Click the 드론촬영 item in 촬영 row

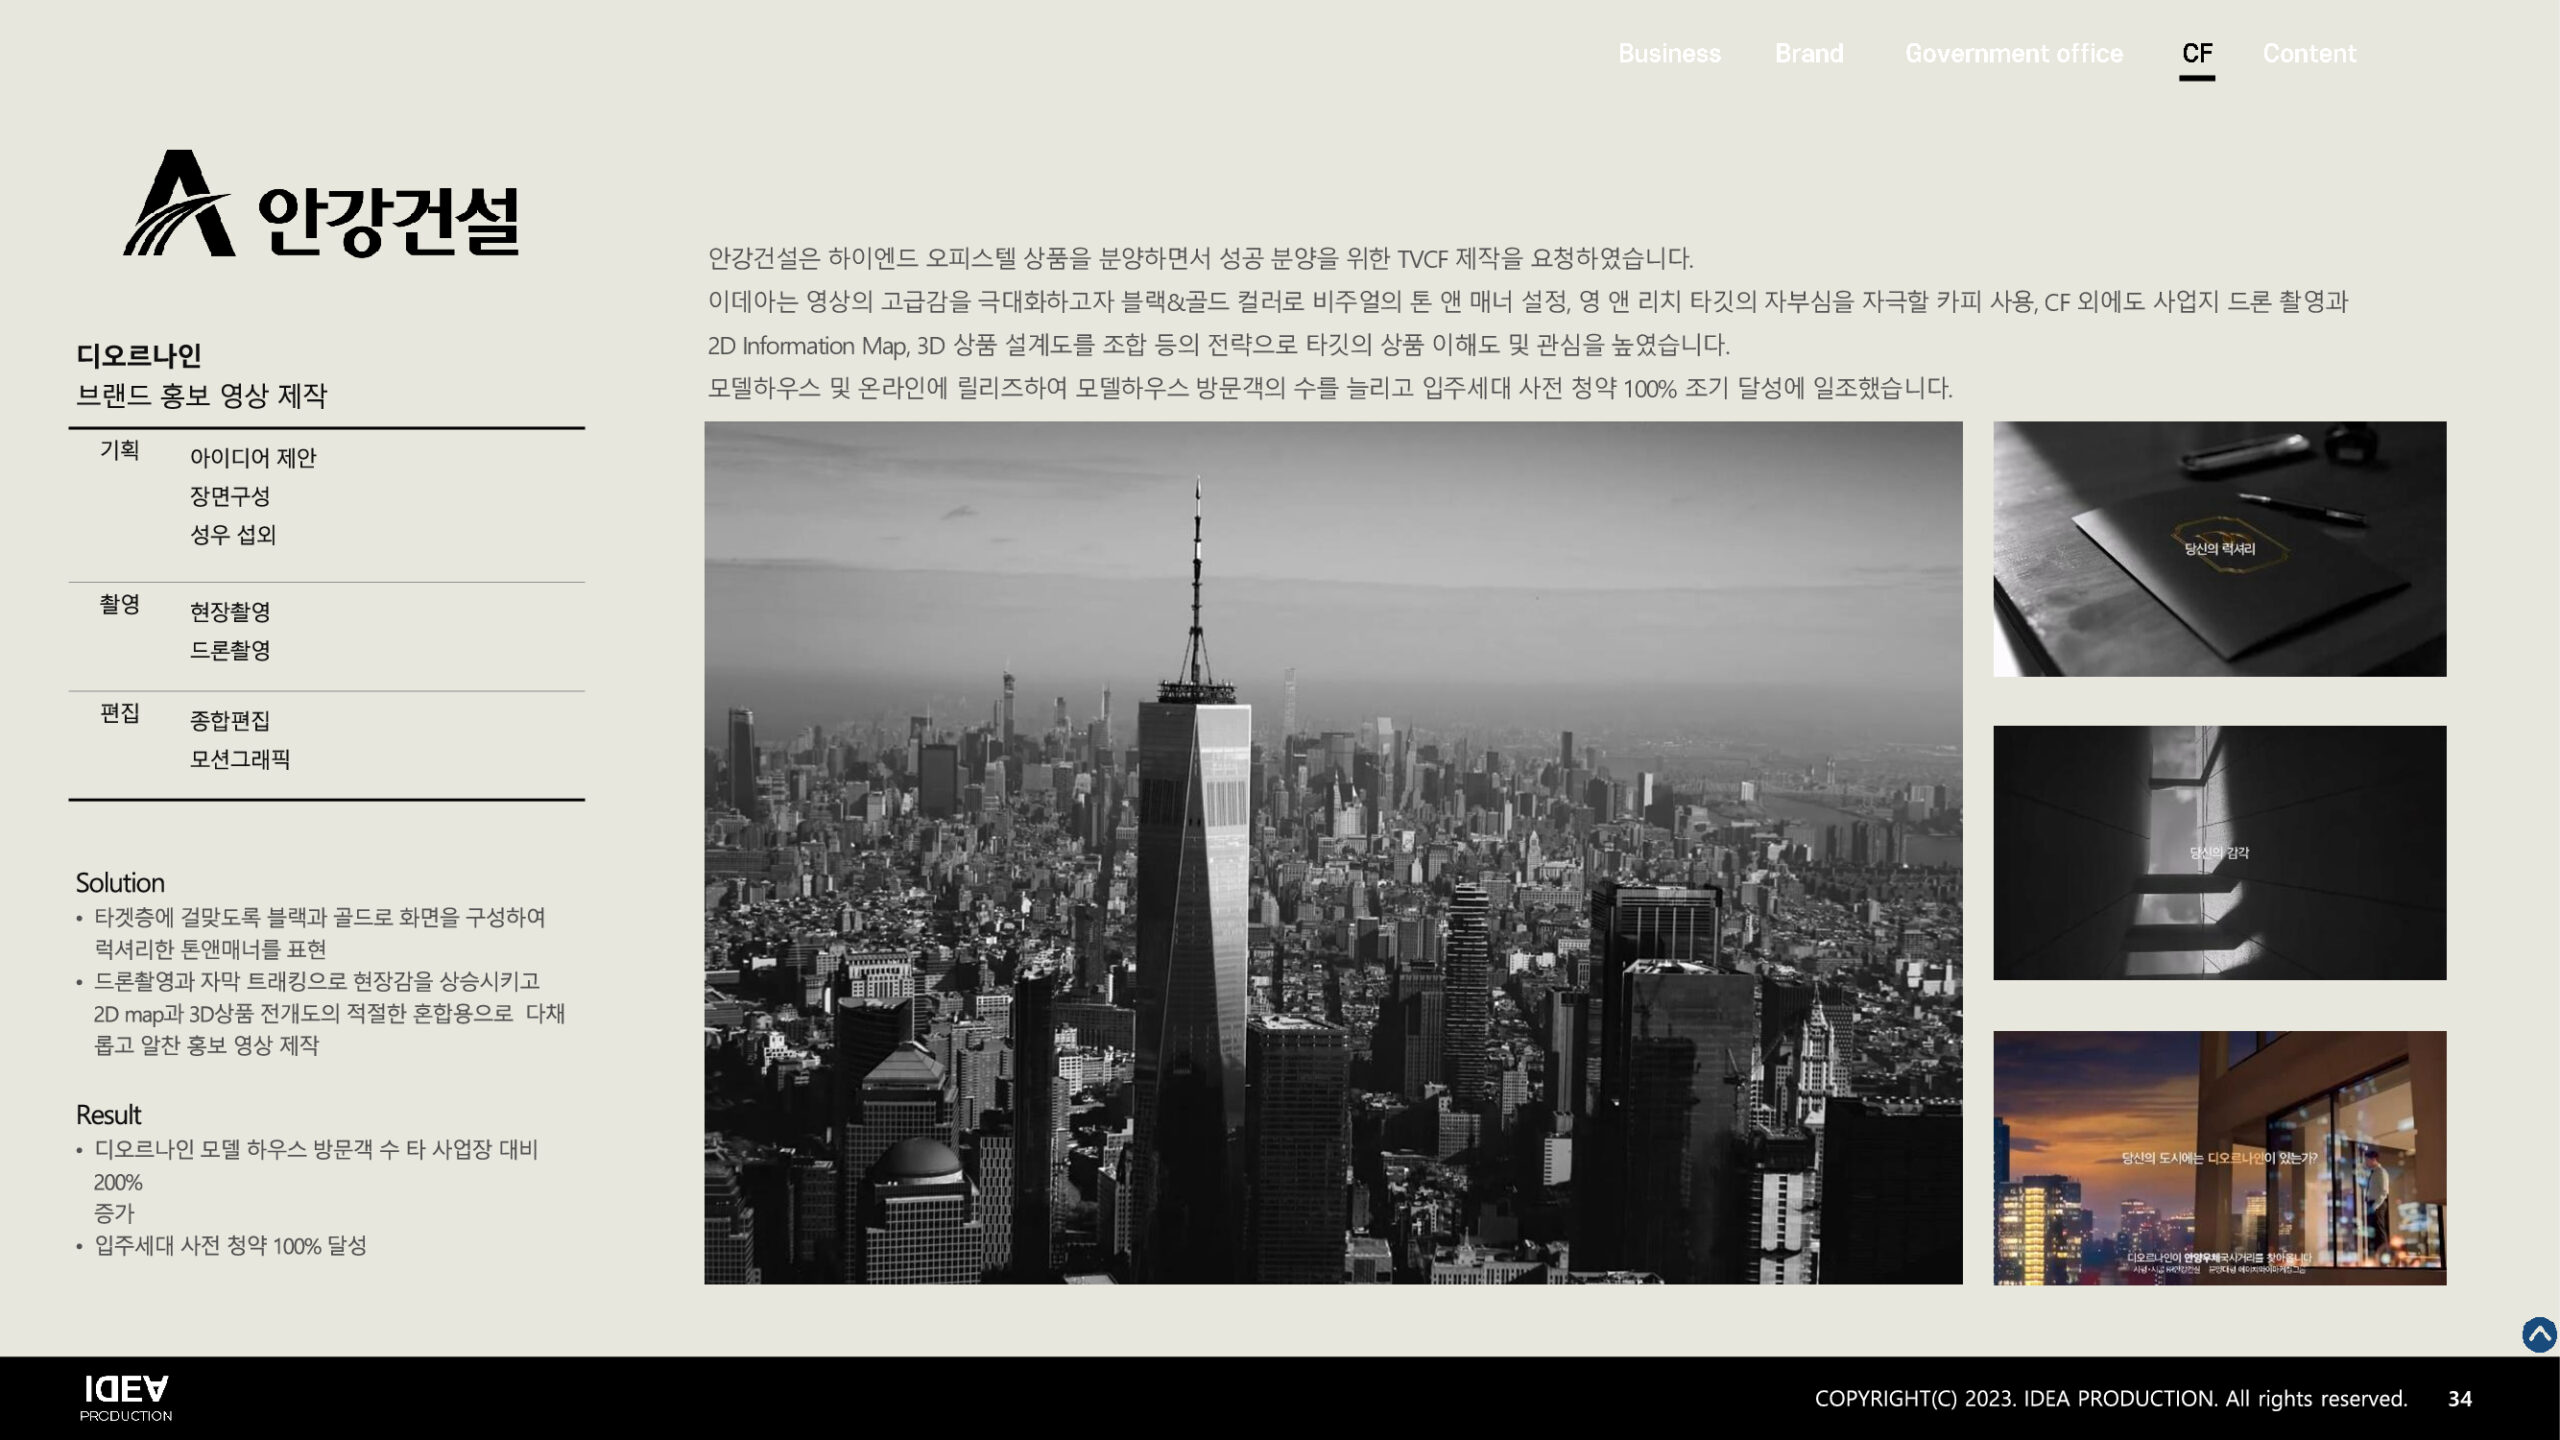[x=230, y=650]
